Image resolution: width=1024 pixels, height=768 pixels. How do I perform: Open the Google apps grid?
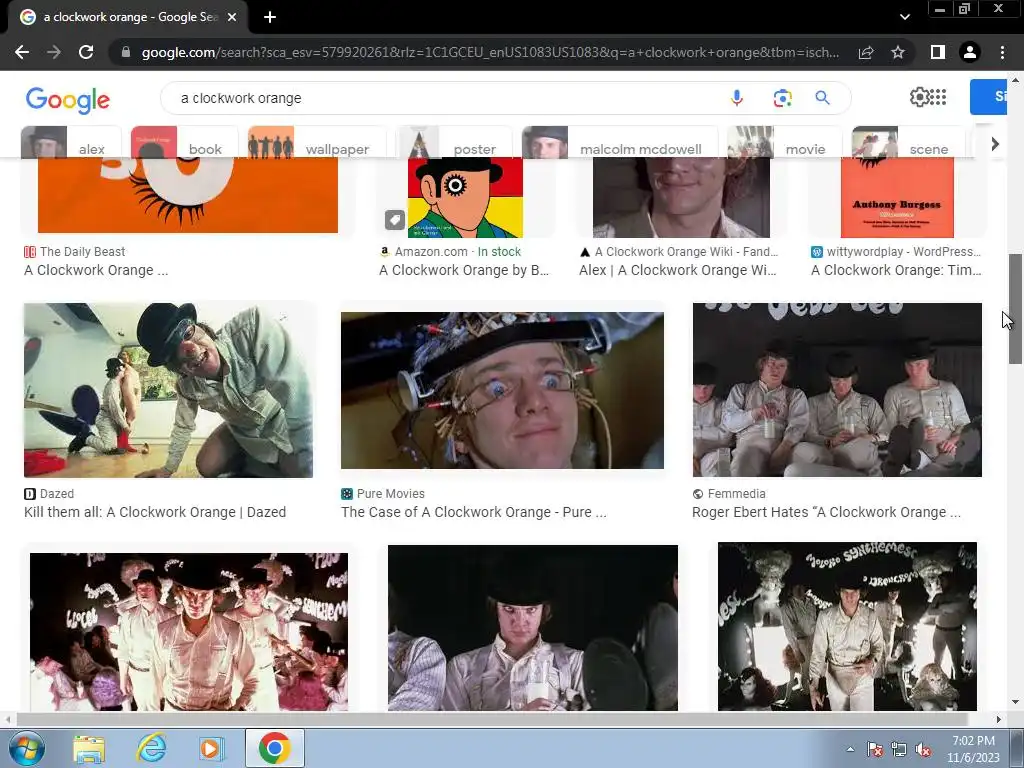coord(938,97)
